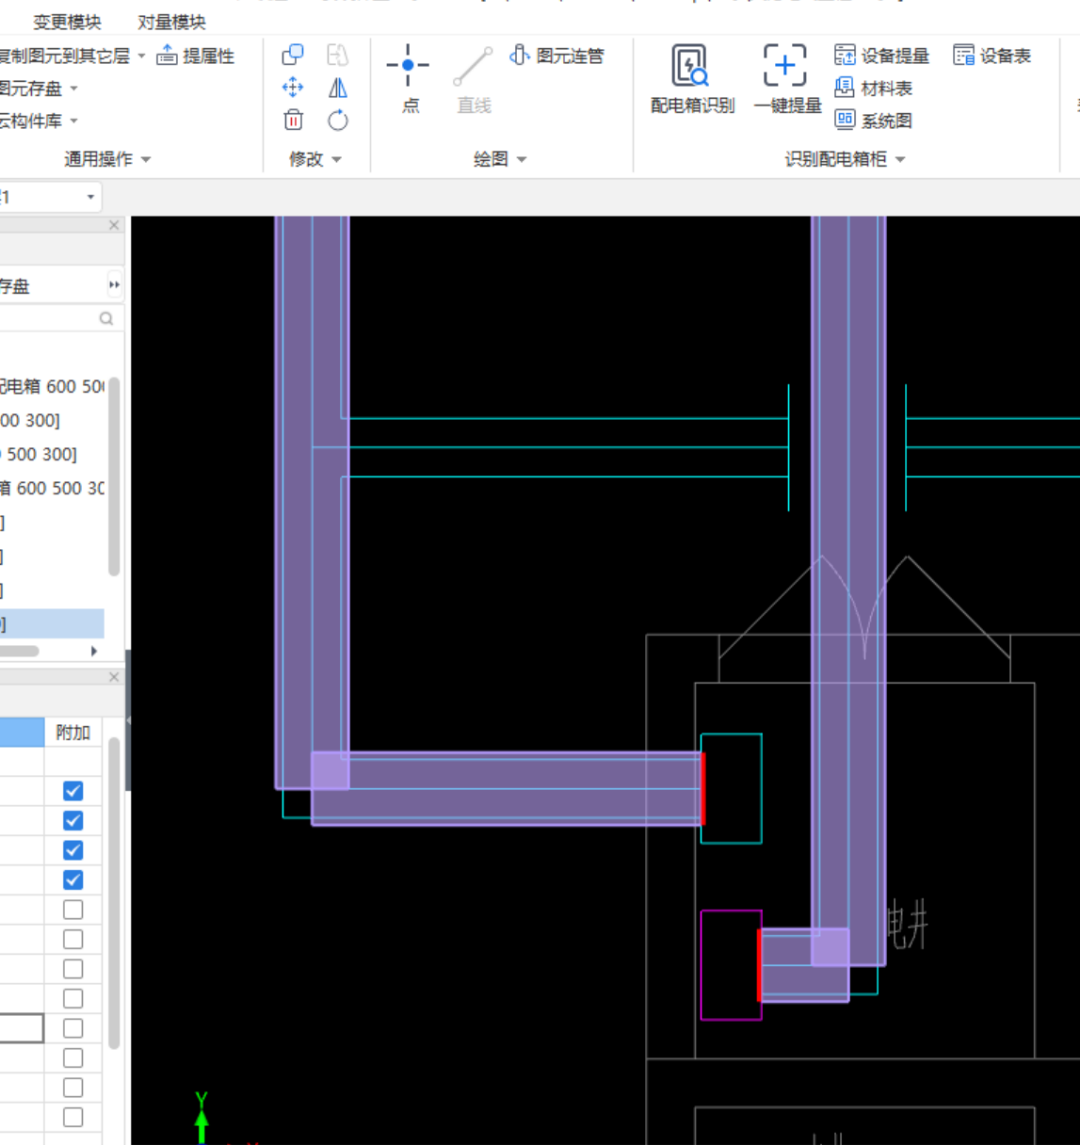Select the '箱 600 500 30' list row
This screenshot has height=1145, width=1080.
pyautogui.click(x=52, y=488)
